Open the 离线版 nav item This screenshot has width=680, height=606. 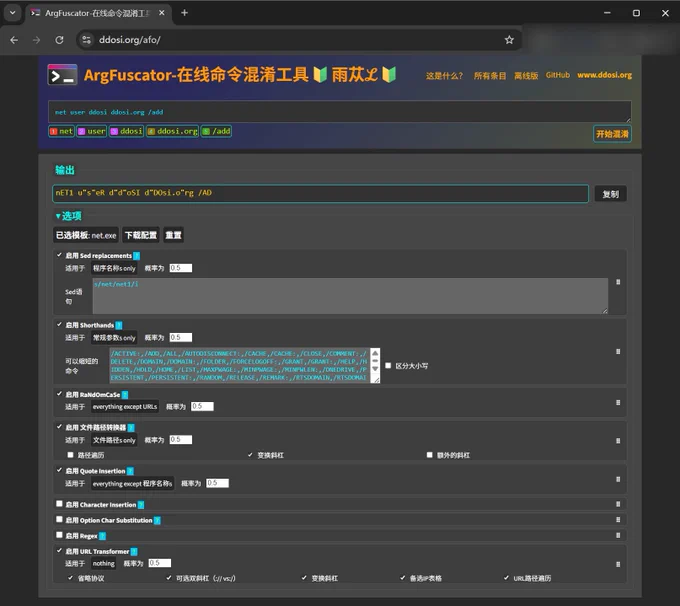526,76
